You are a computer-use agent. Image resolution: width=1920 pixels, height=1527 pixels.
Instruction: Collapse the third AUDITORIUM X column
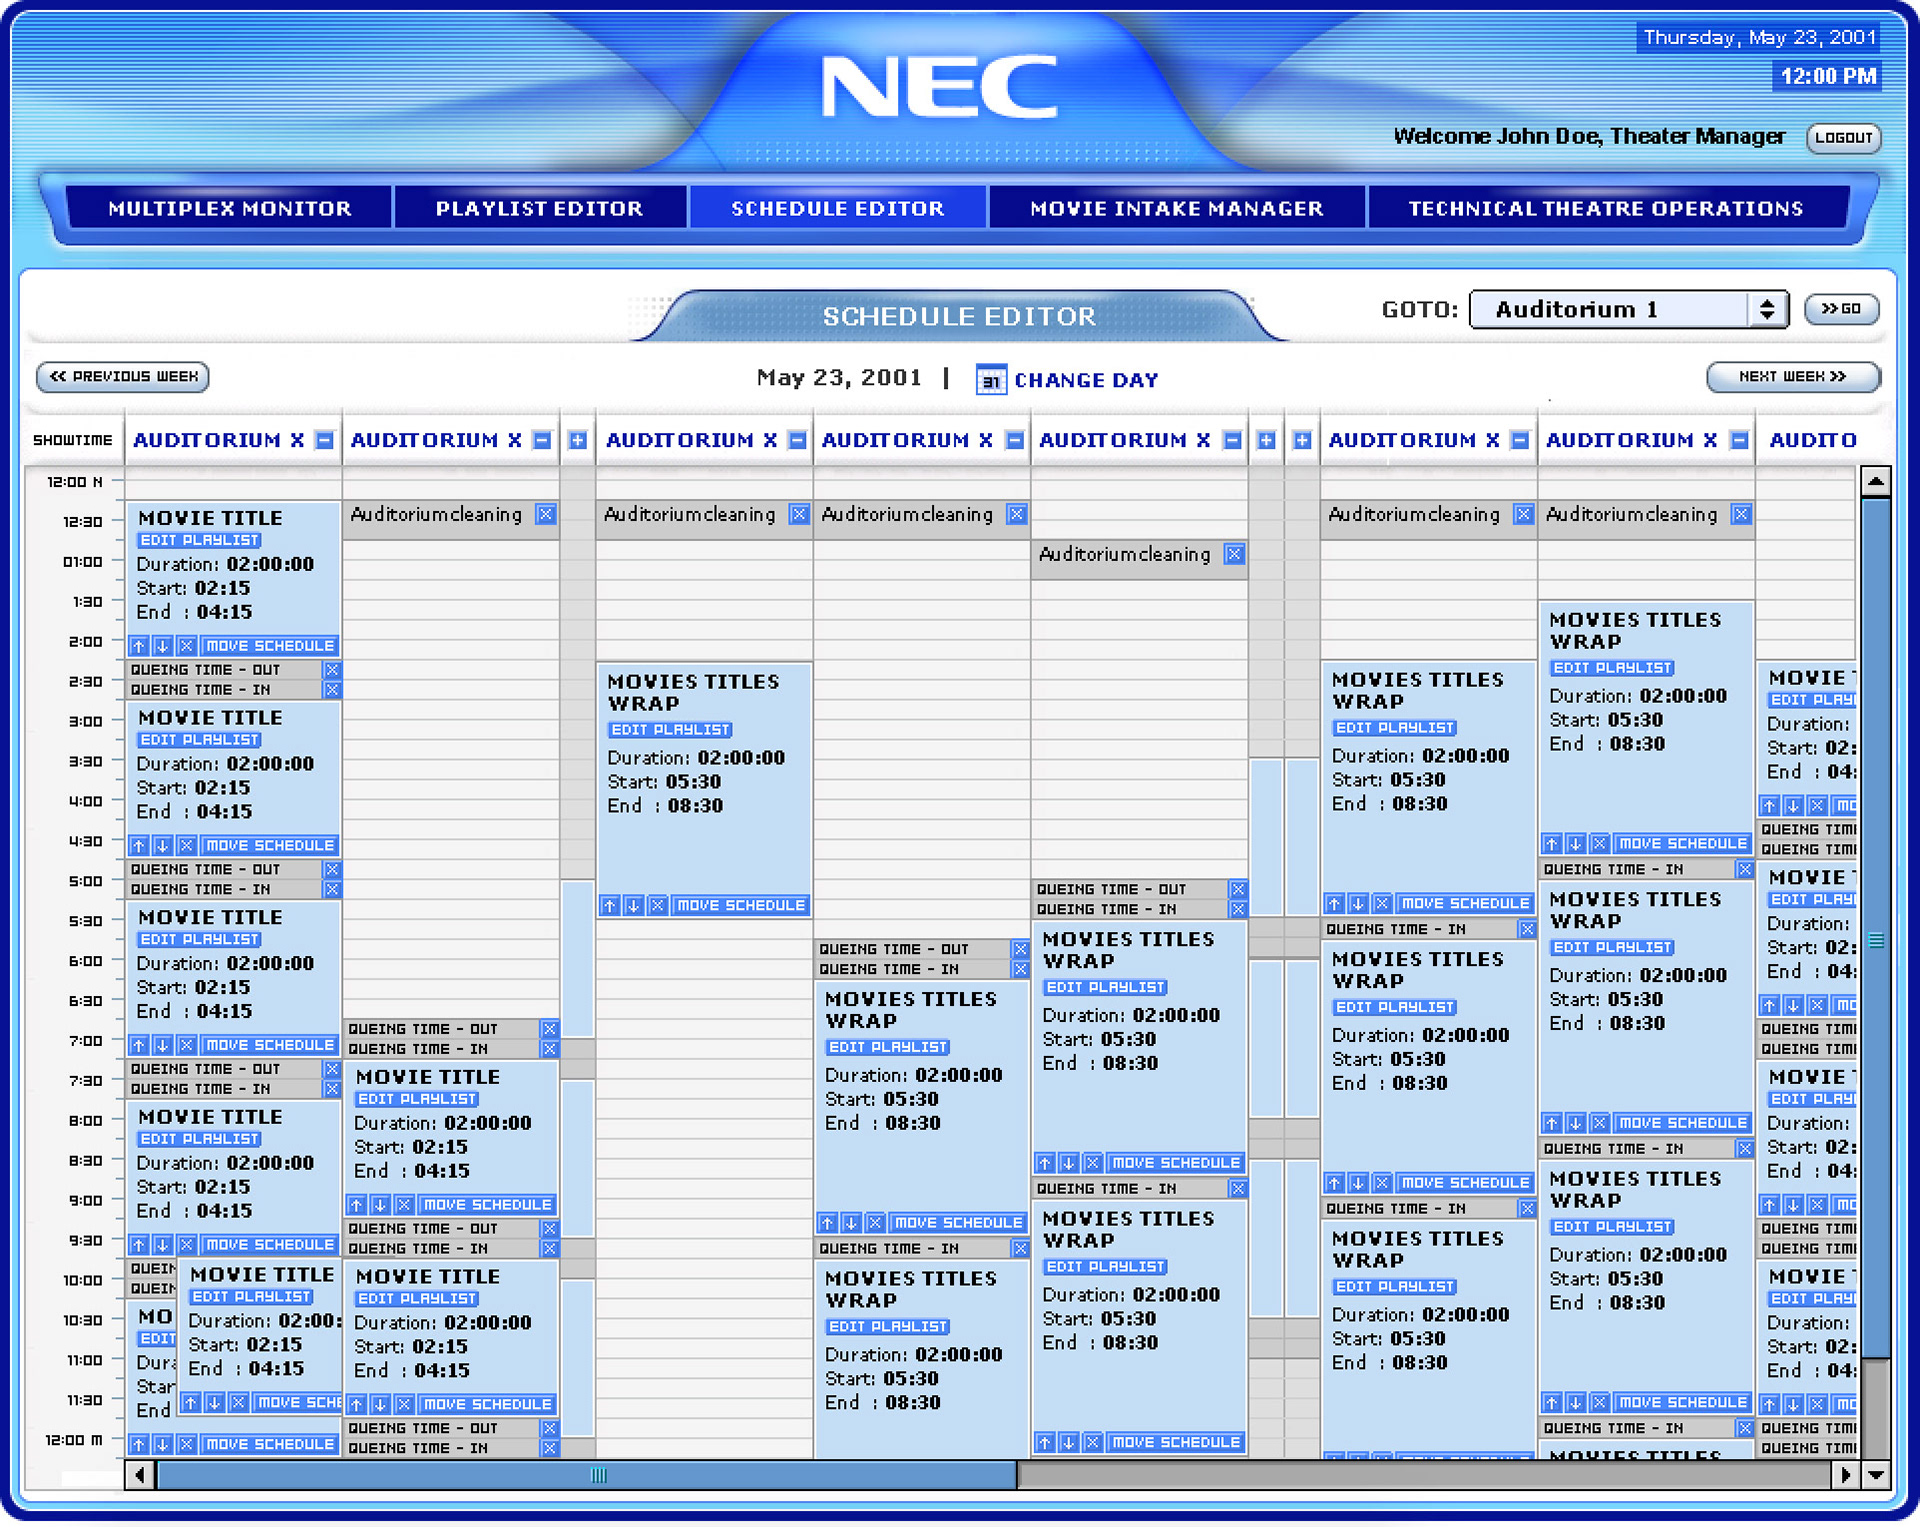tap(797, 440)
